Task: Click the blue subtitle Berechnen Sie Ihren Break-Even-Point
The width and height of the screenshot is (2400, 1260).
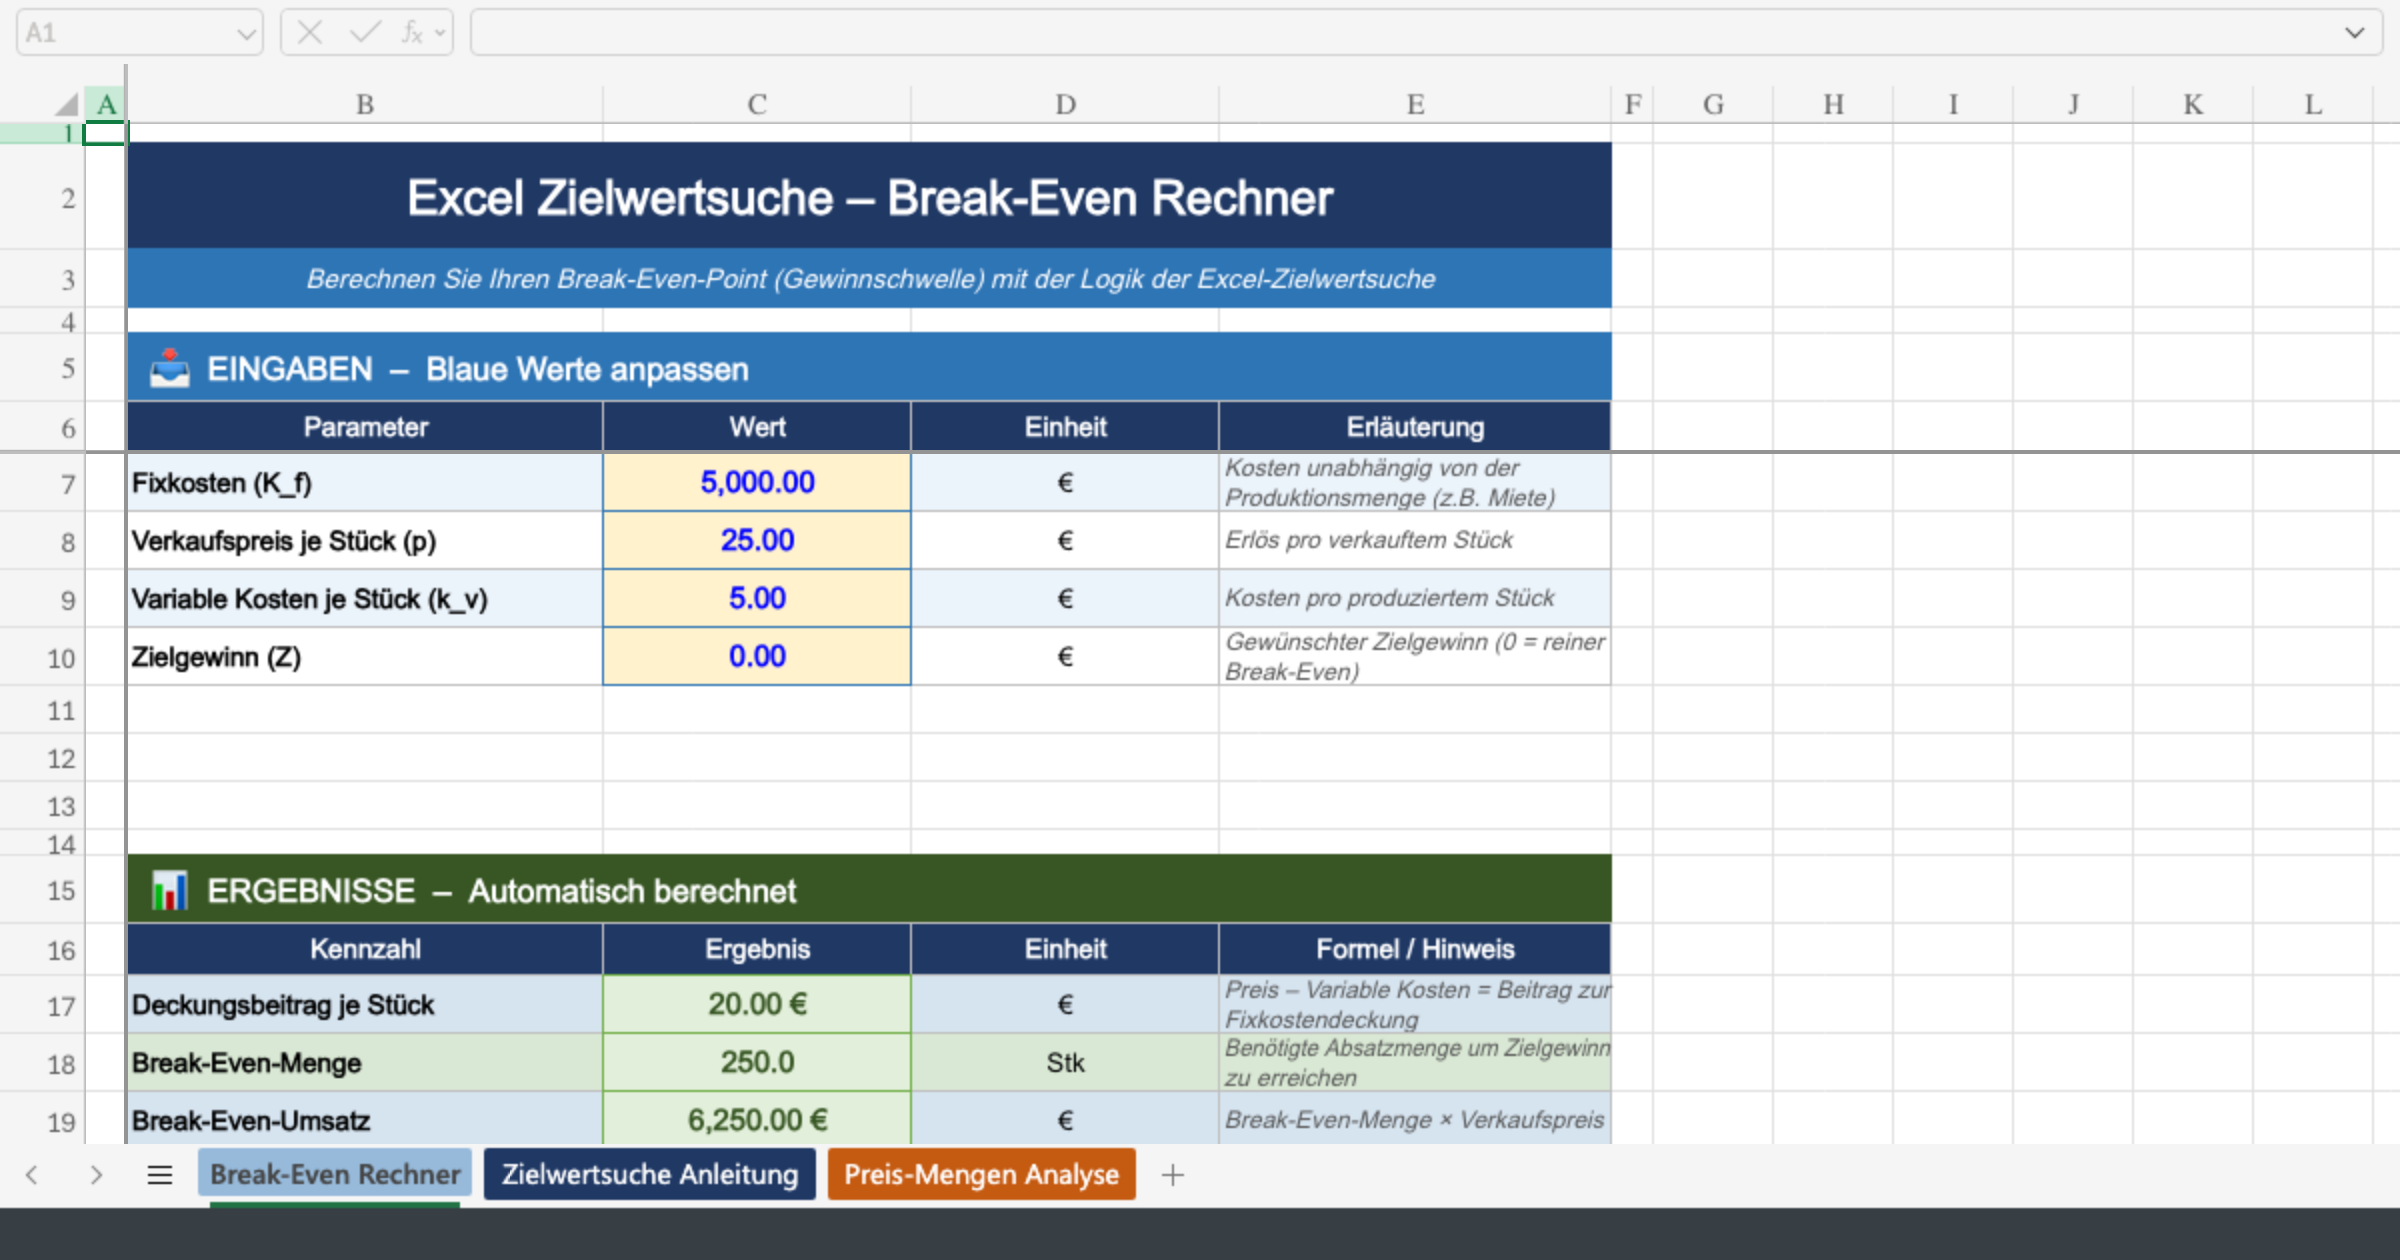Action: (870, 279)
